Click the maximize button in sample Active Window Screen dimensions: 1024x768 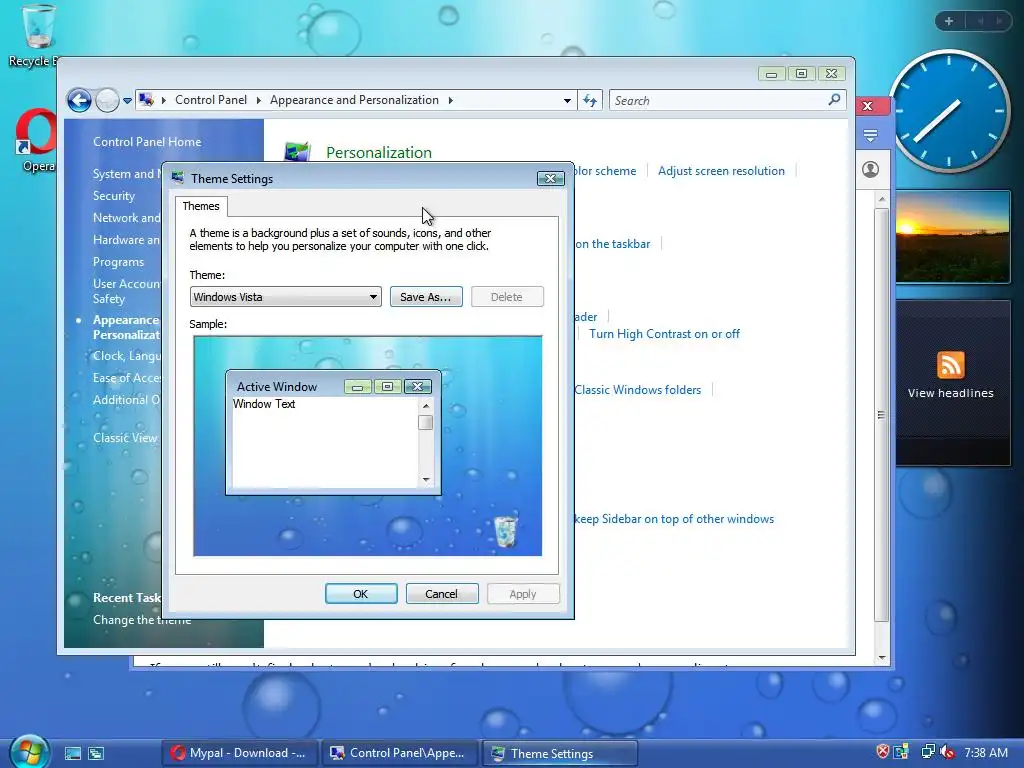pyautogui.click(x=387, y=387)
